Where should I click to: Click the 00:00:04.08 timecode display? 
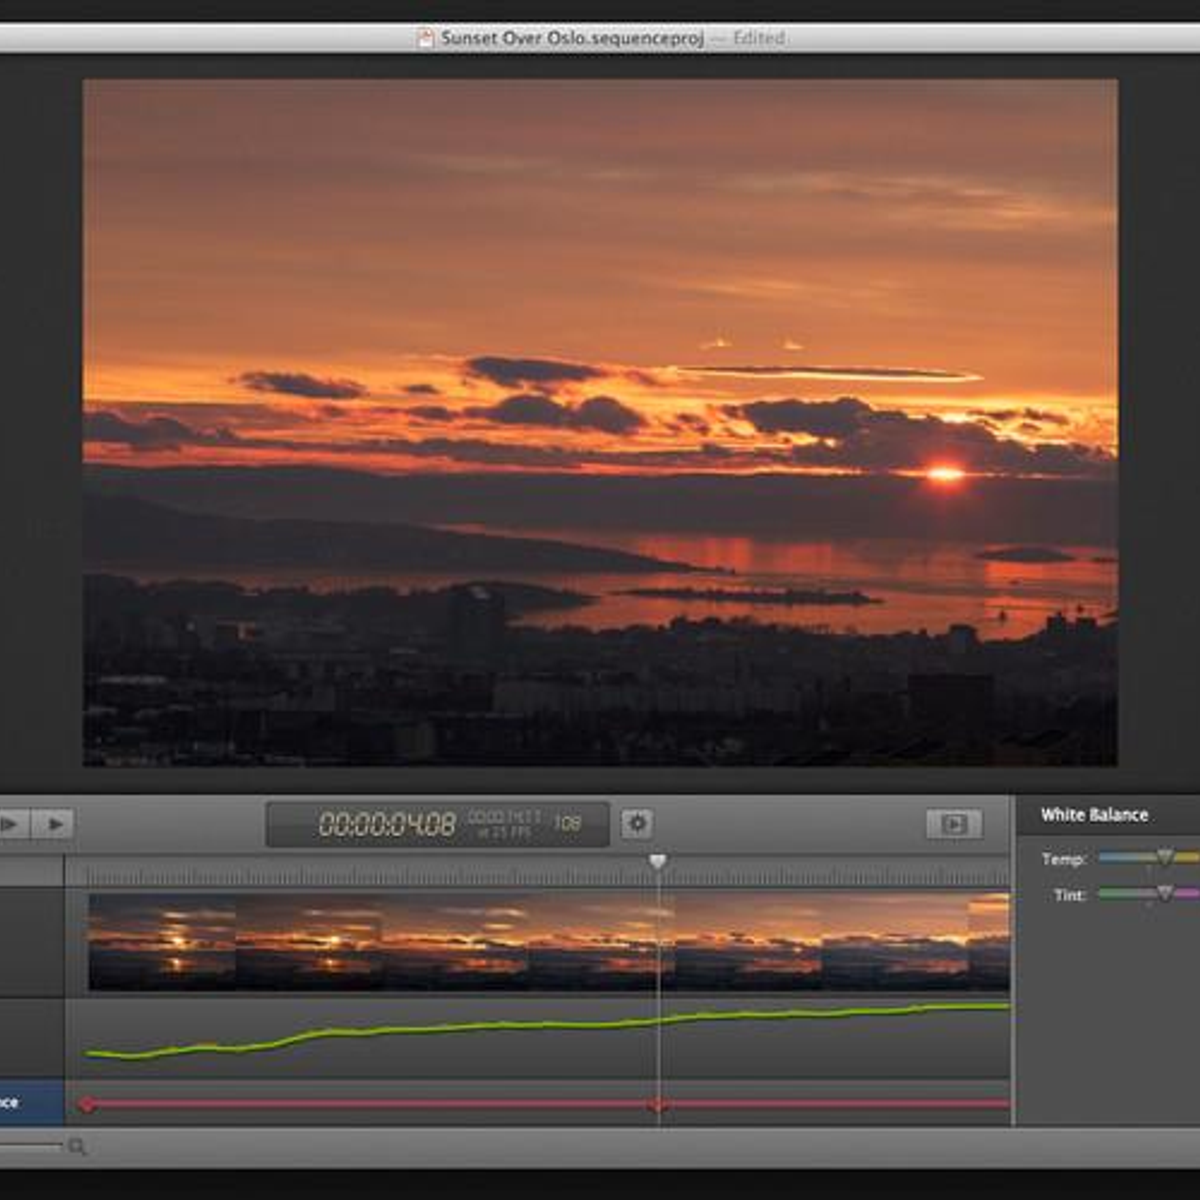coord(386,824)
